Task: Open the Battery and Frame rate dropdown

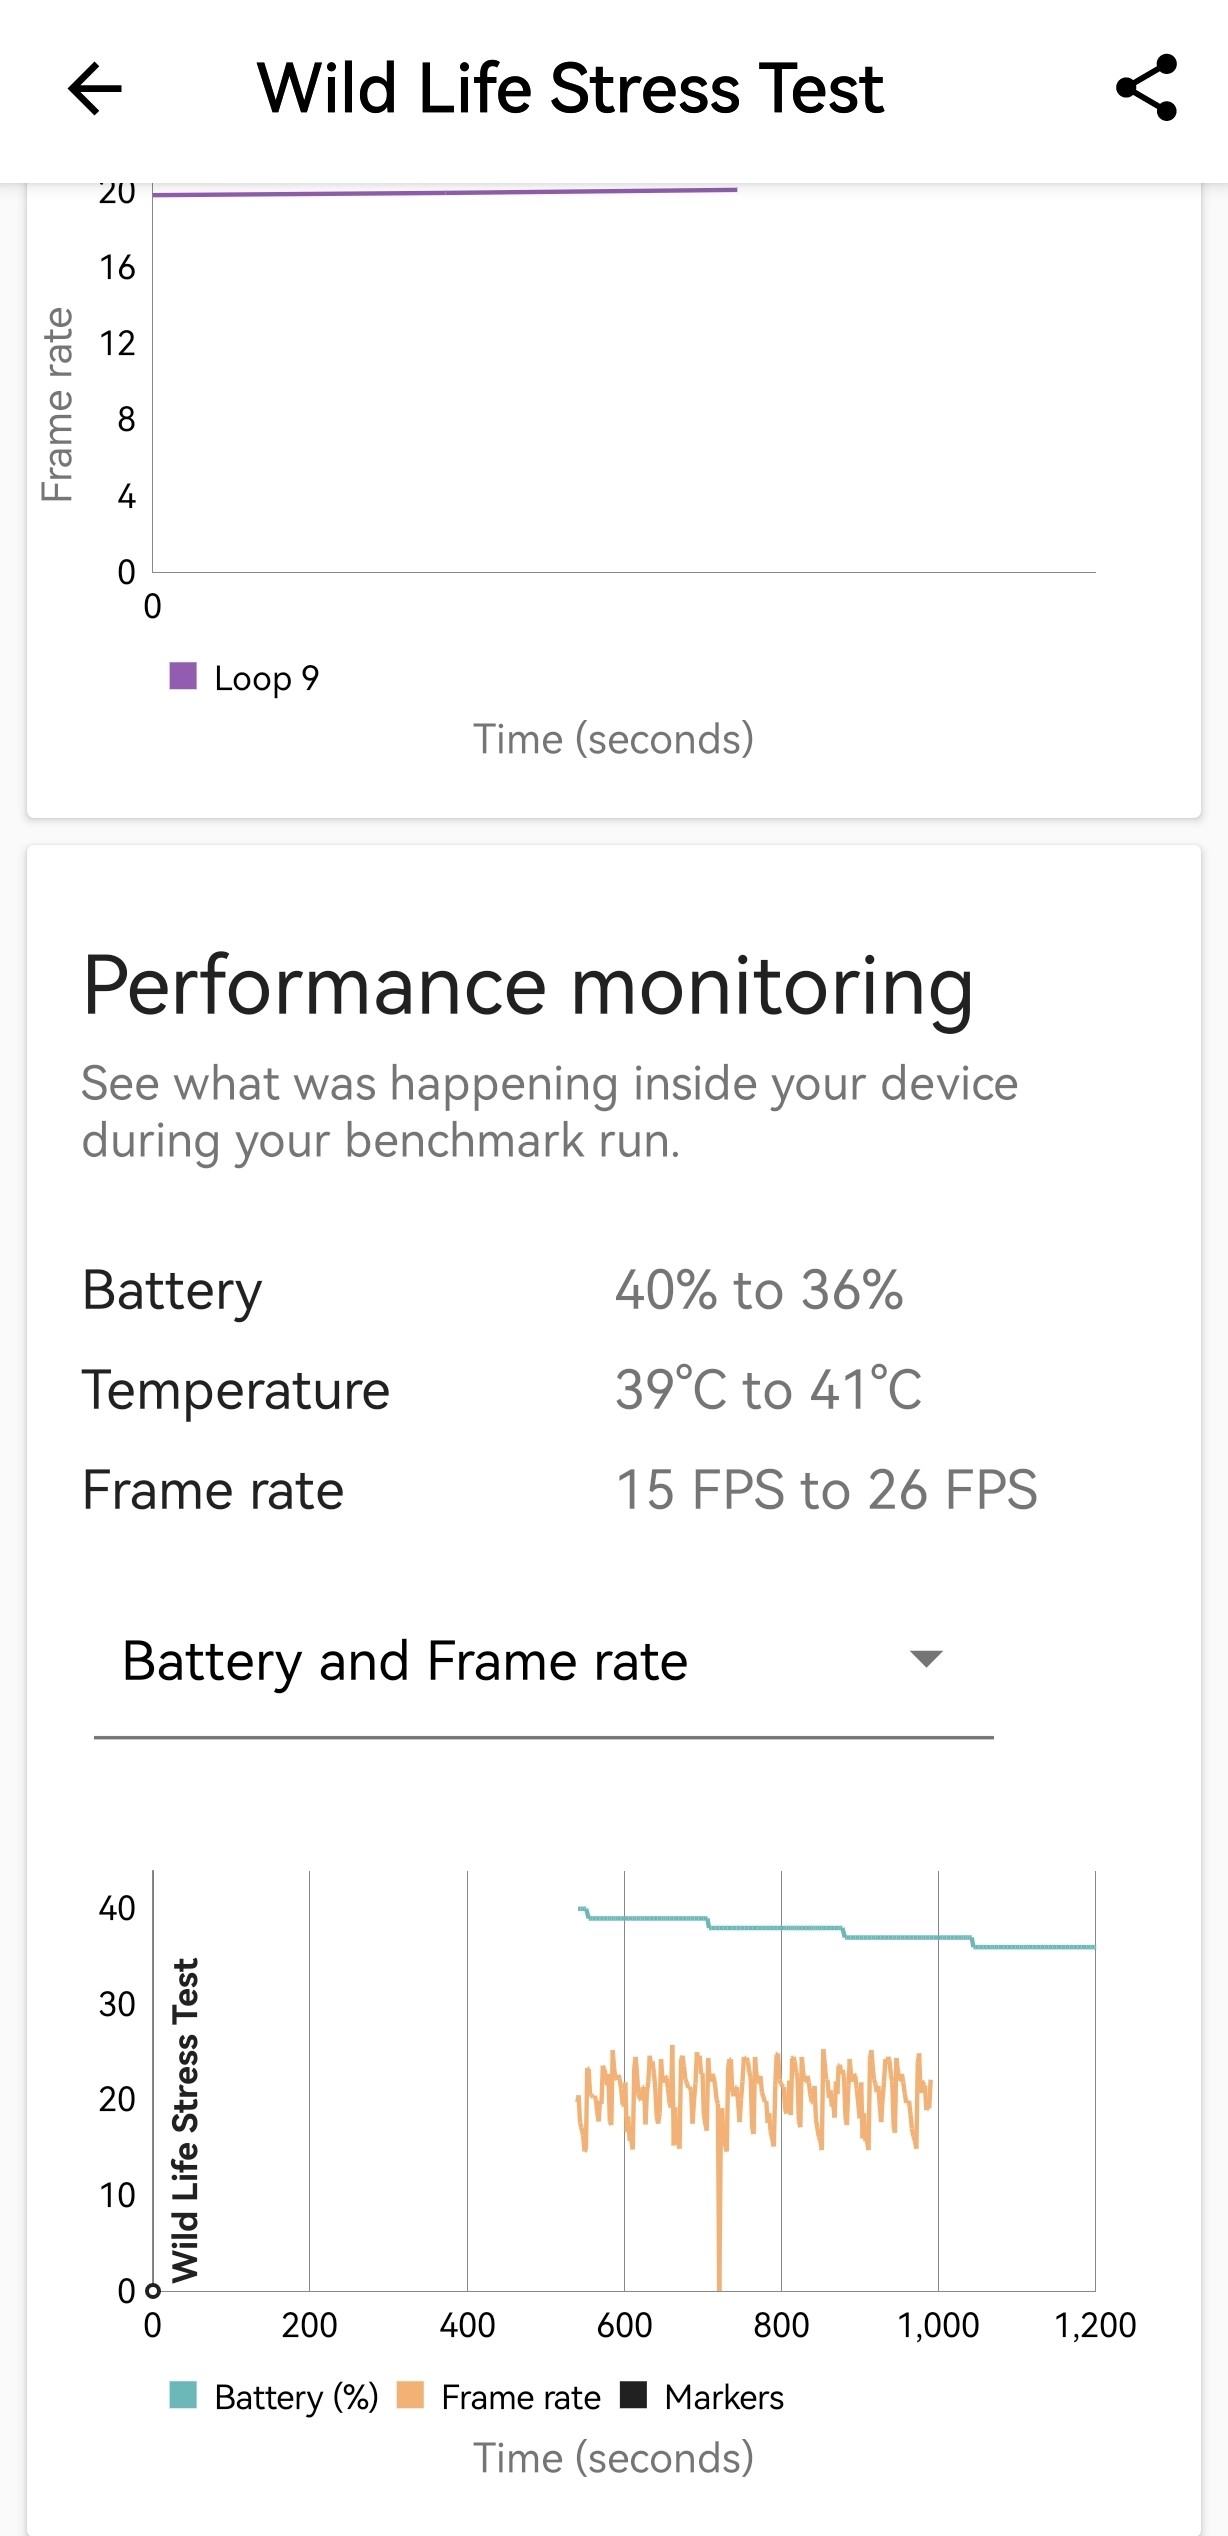Action: click(x=405, y=1661)
